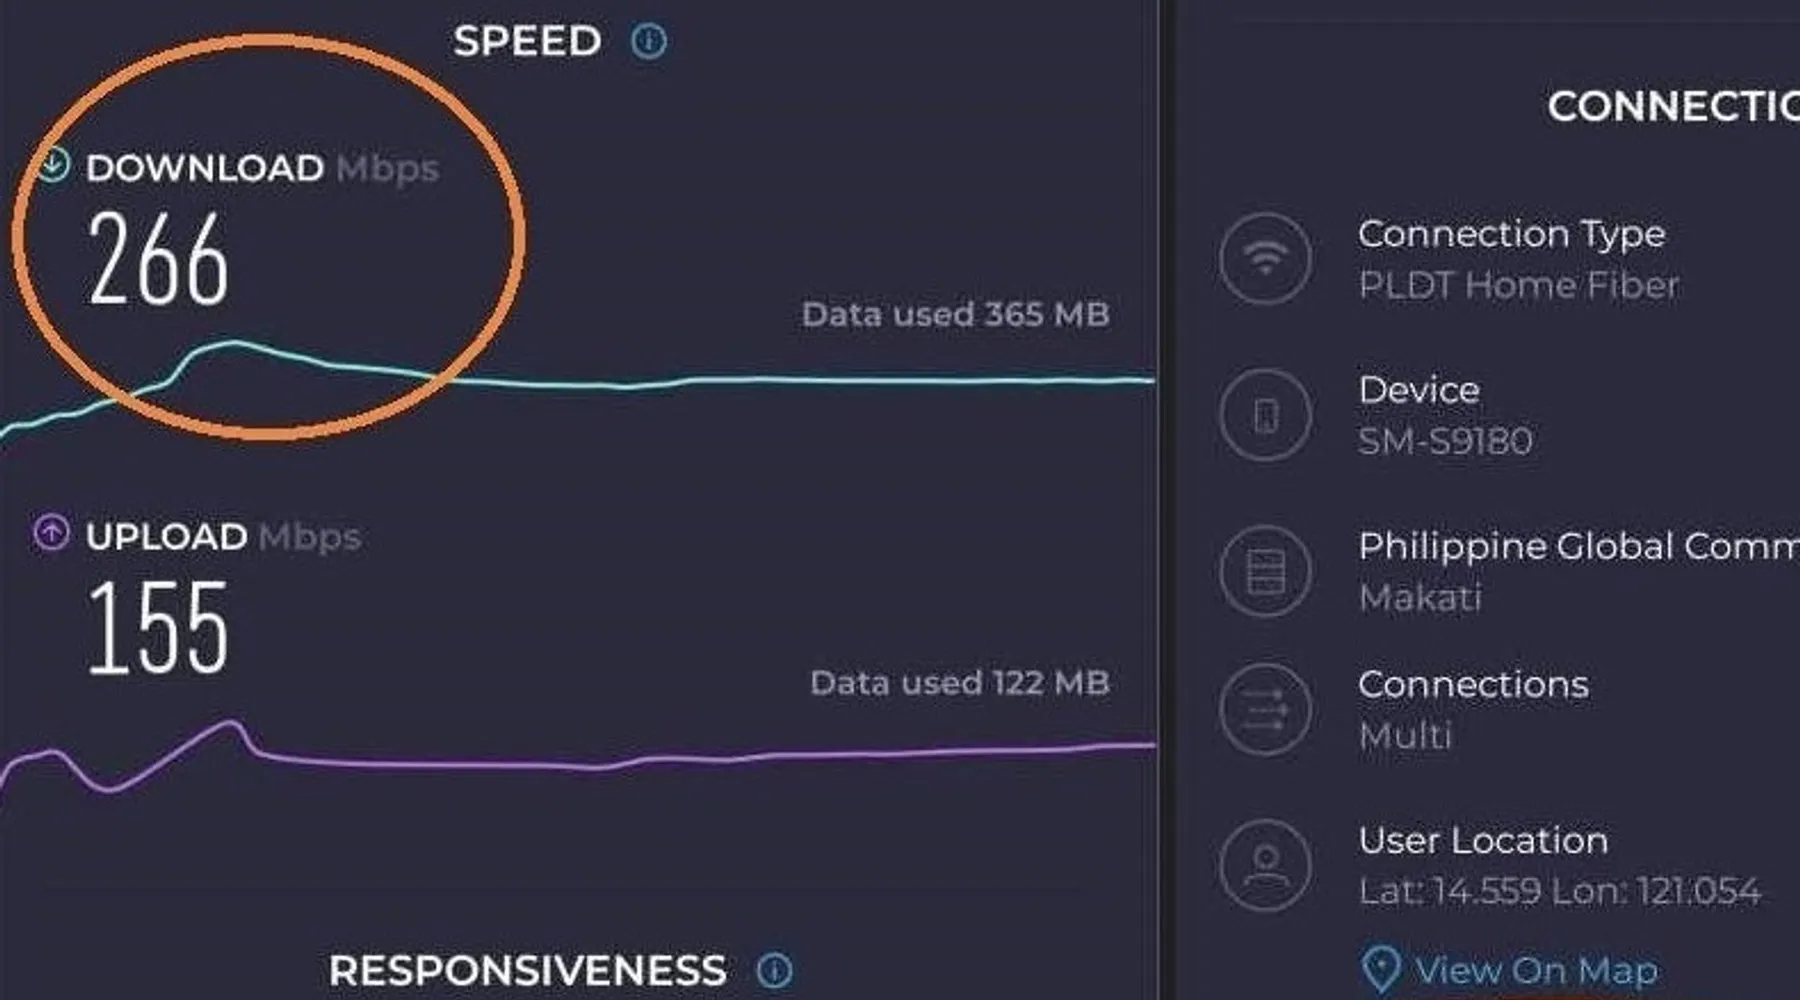Click the Speed info icon
The height and width of the screenshot is (1000, 1800).
point(649,41)
